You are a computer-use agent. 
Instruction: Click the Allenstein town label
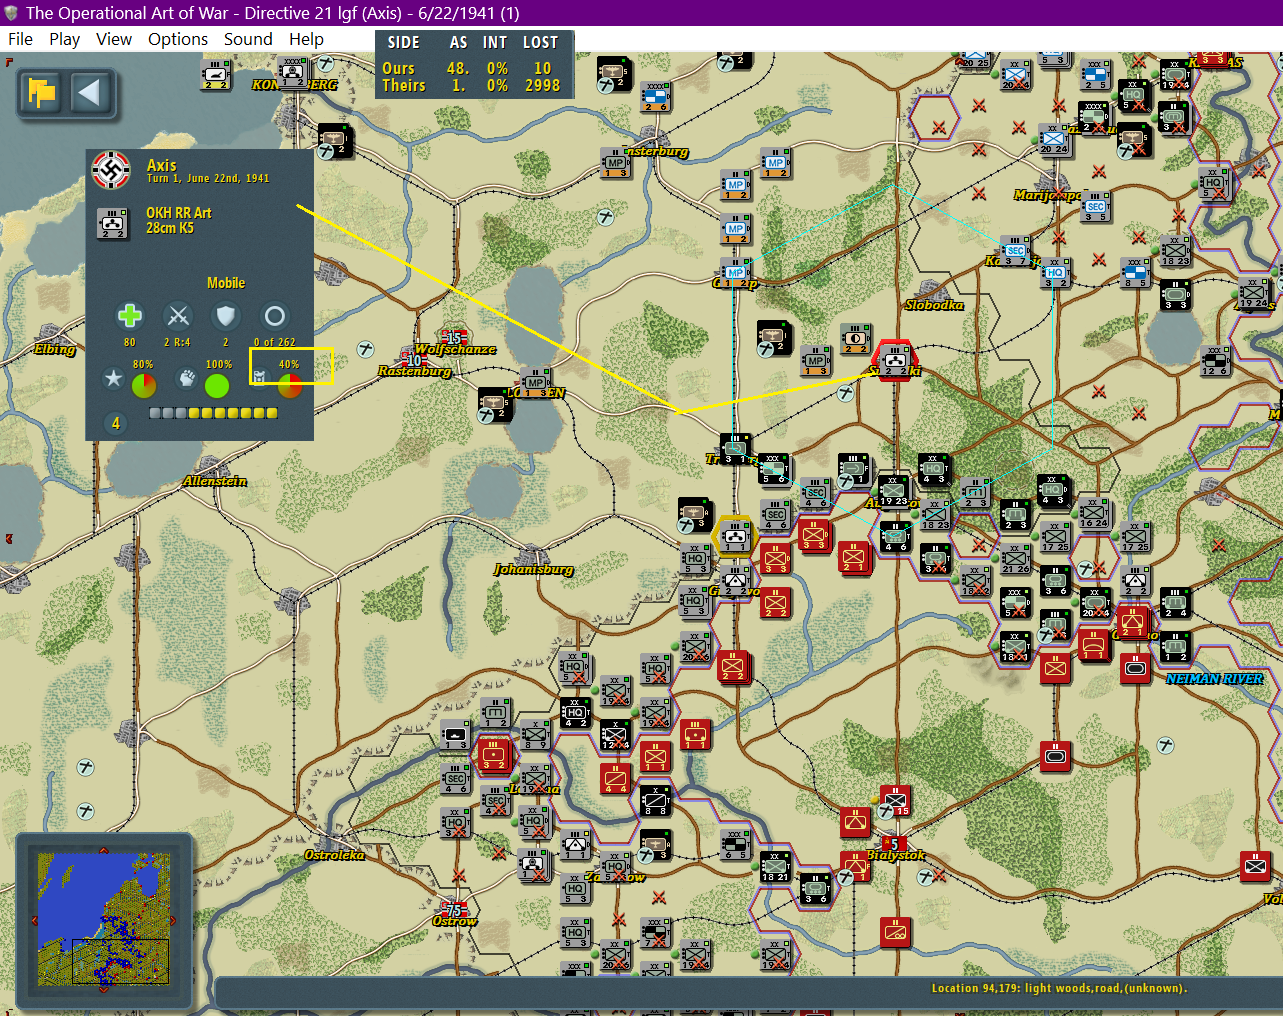click(x=215, y=481)
